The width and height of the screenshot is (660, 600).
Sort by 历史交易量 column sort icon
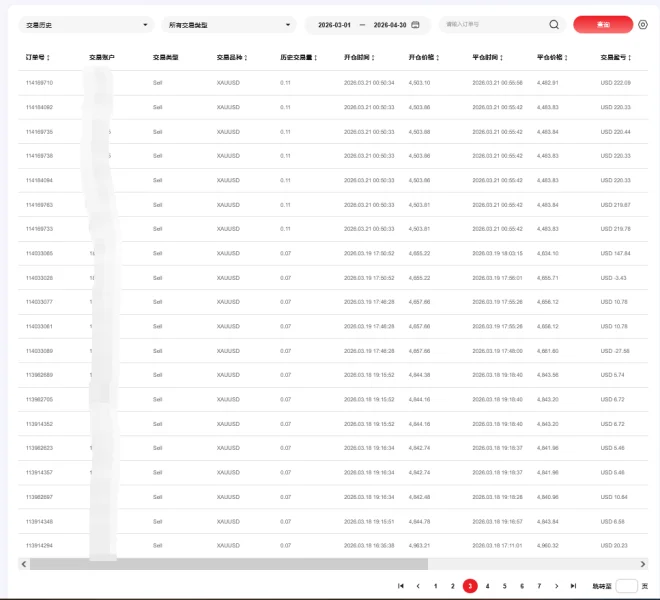pos(315,58)
